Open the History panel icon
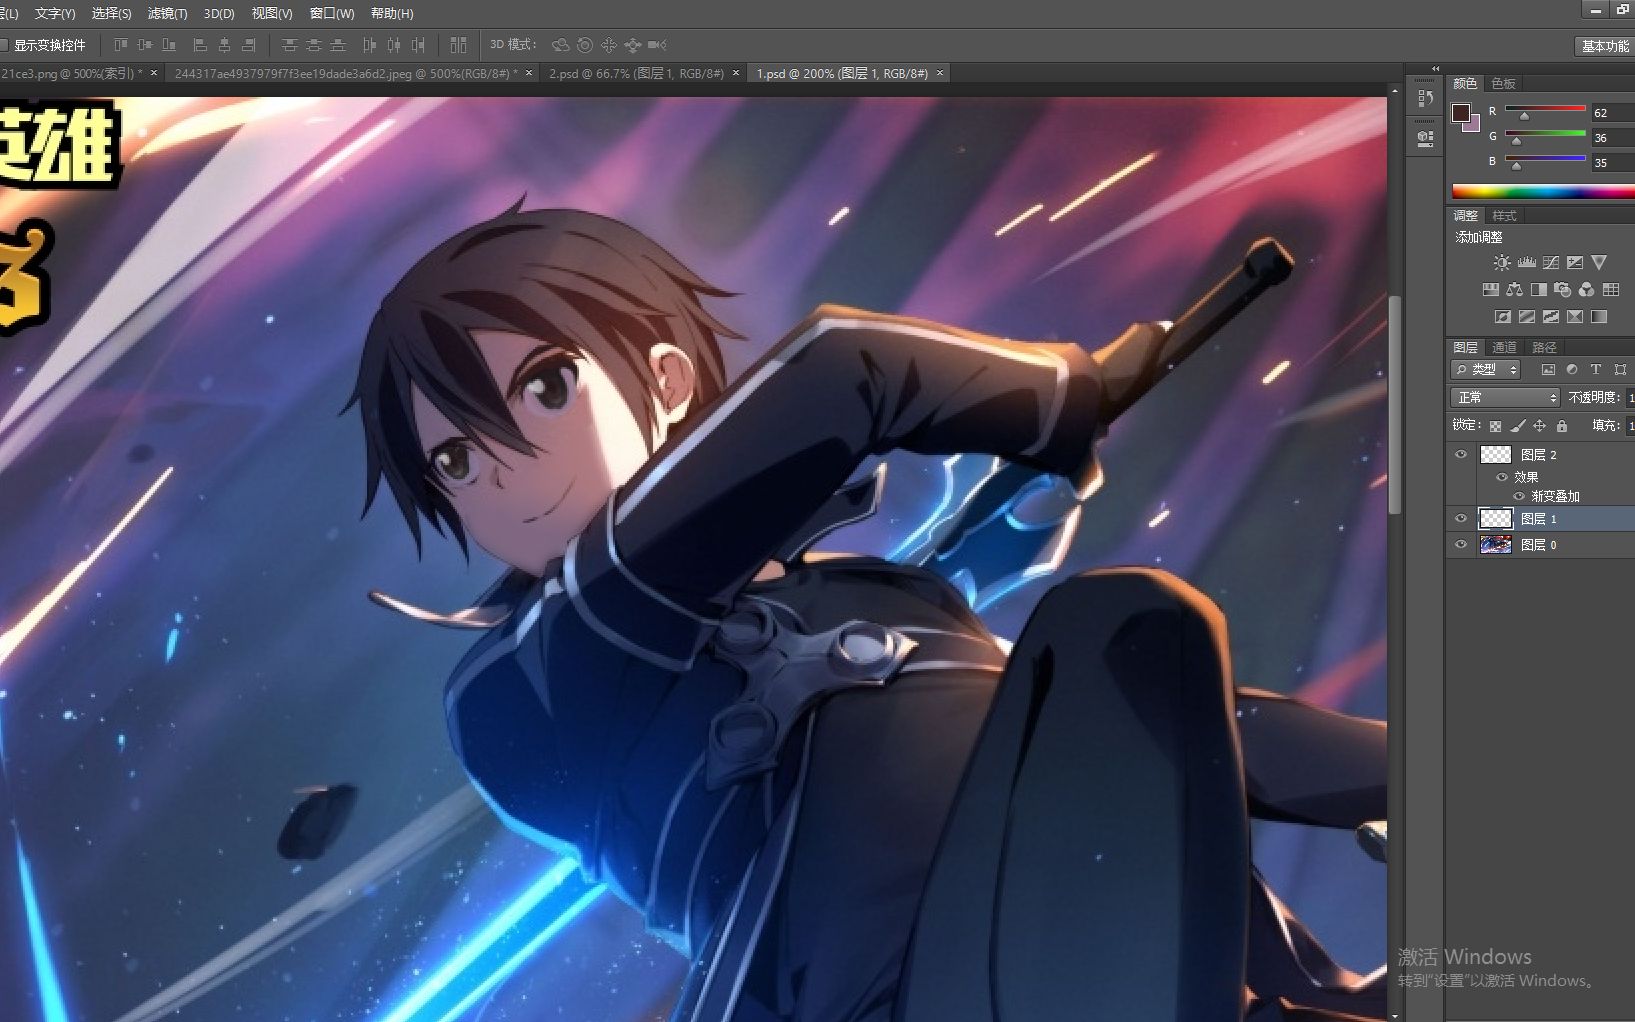The image size is (1635, 1022). pos(1425,98)
